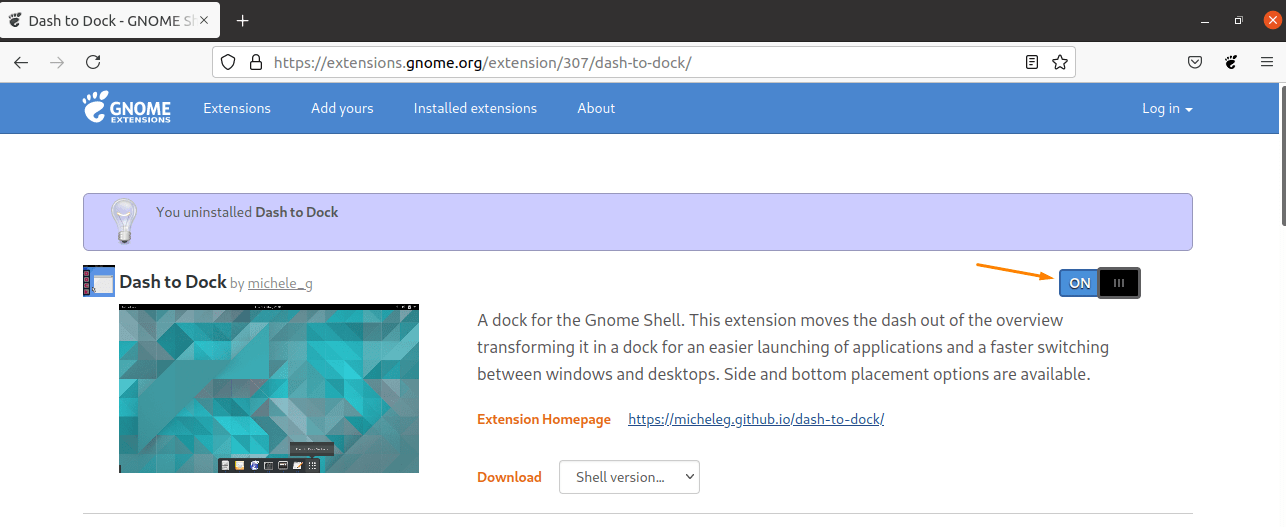Viewport: 1286px width, 527px height.
Task: Toggle reader view icon in address bar
Action: (1032, 62)
